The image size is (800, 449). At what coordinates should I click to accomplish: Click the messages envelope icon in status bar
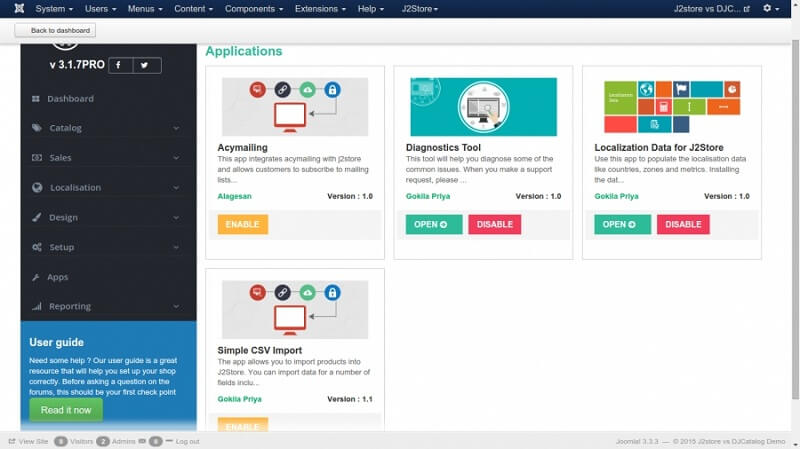(x=142, y=441)
